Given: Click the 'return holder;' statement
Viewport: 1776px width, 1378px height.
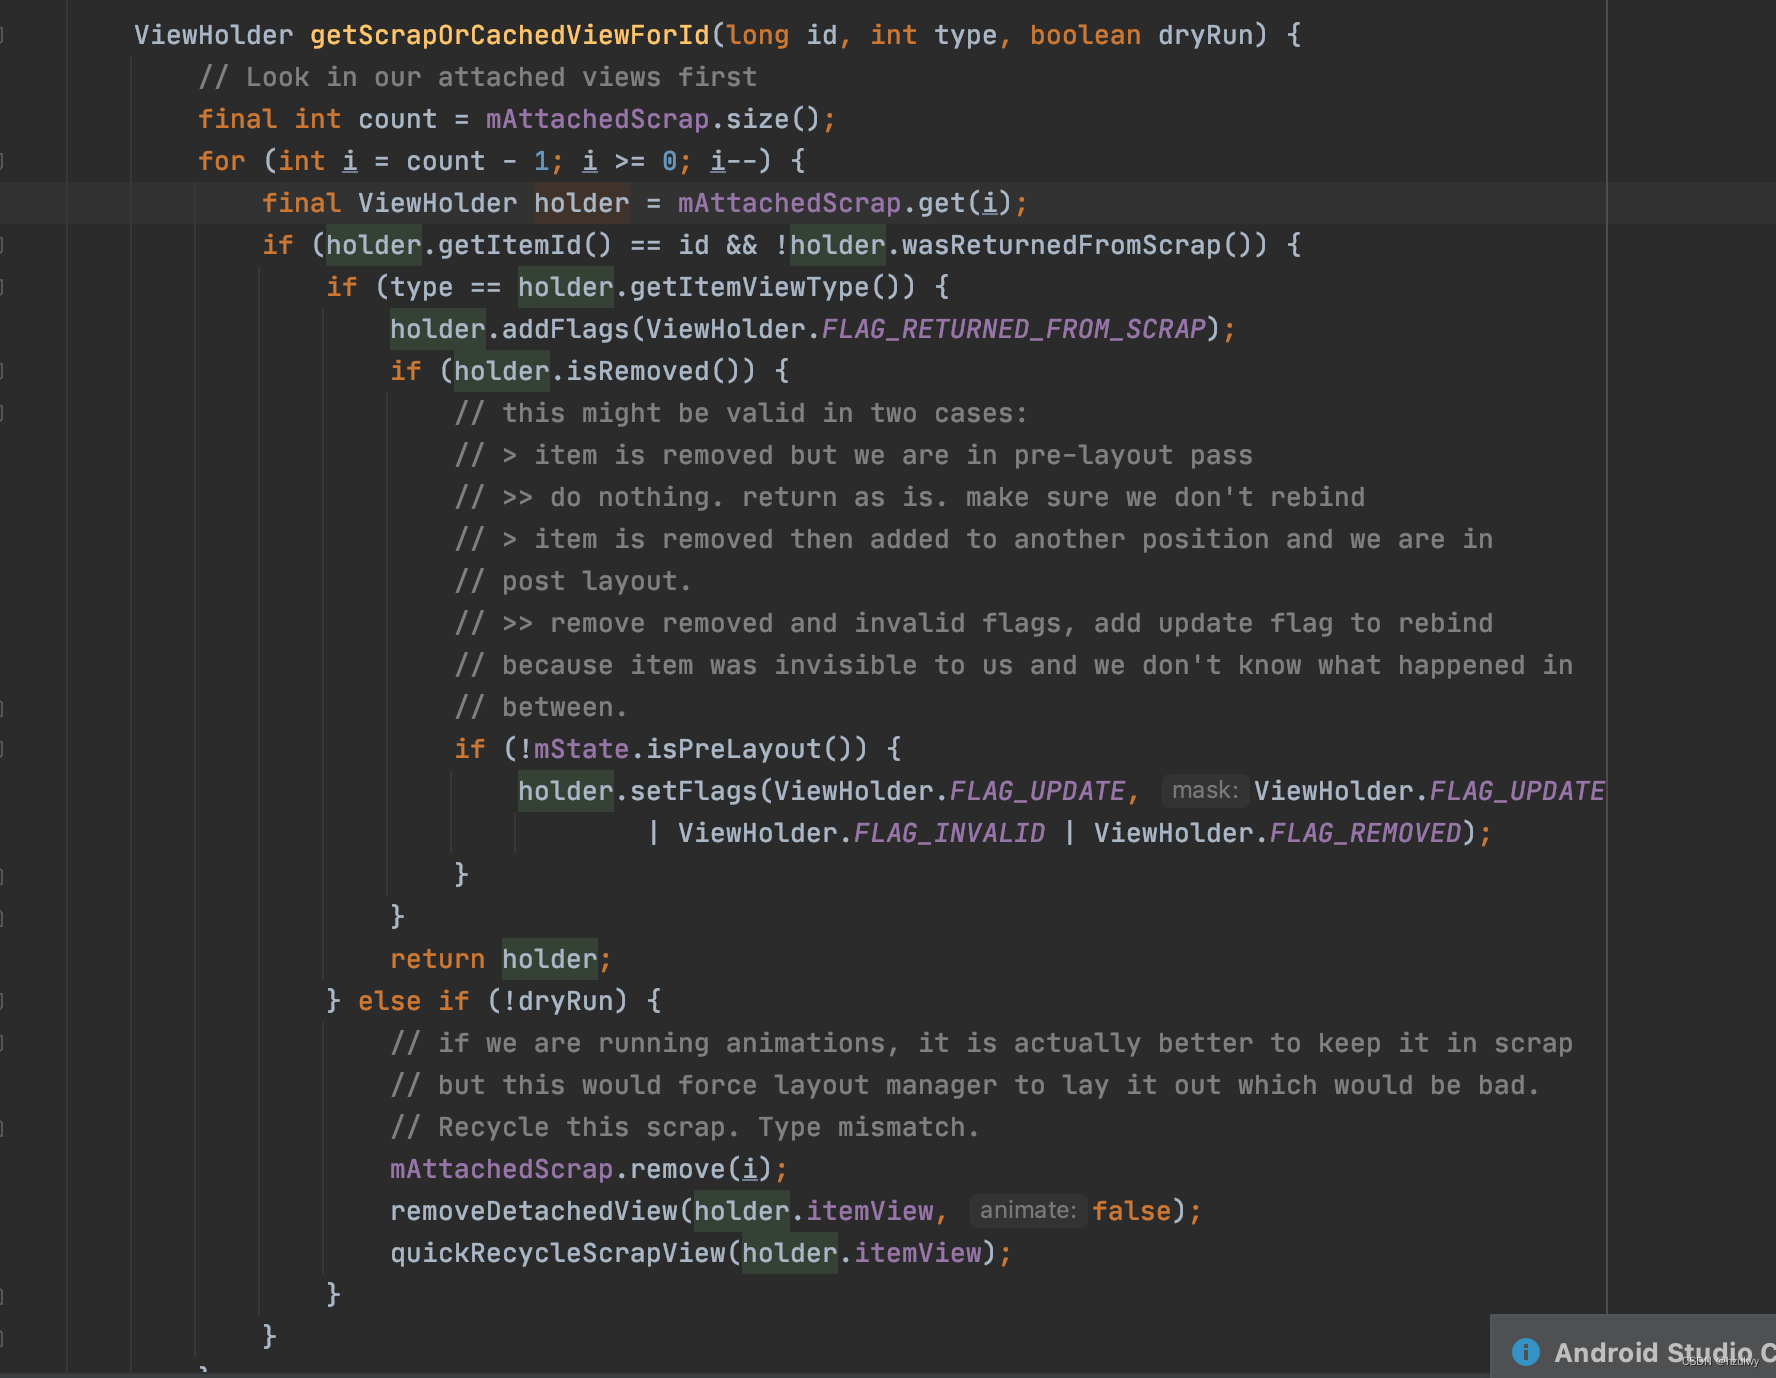Looking at the screenshot, I should (501, 959).
